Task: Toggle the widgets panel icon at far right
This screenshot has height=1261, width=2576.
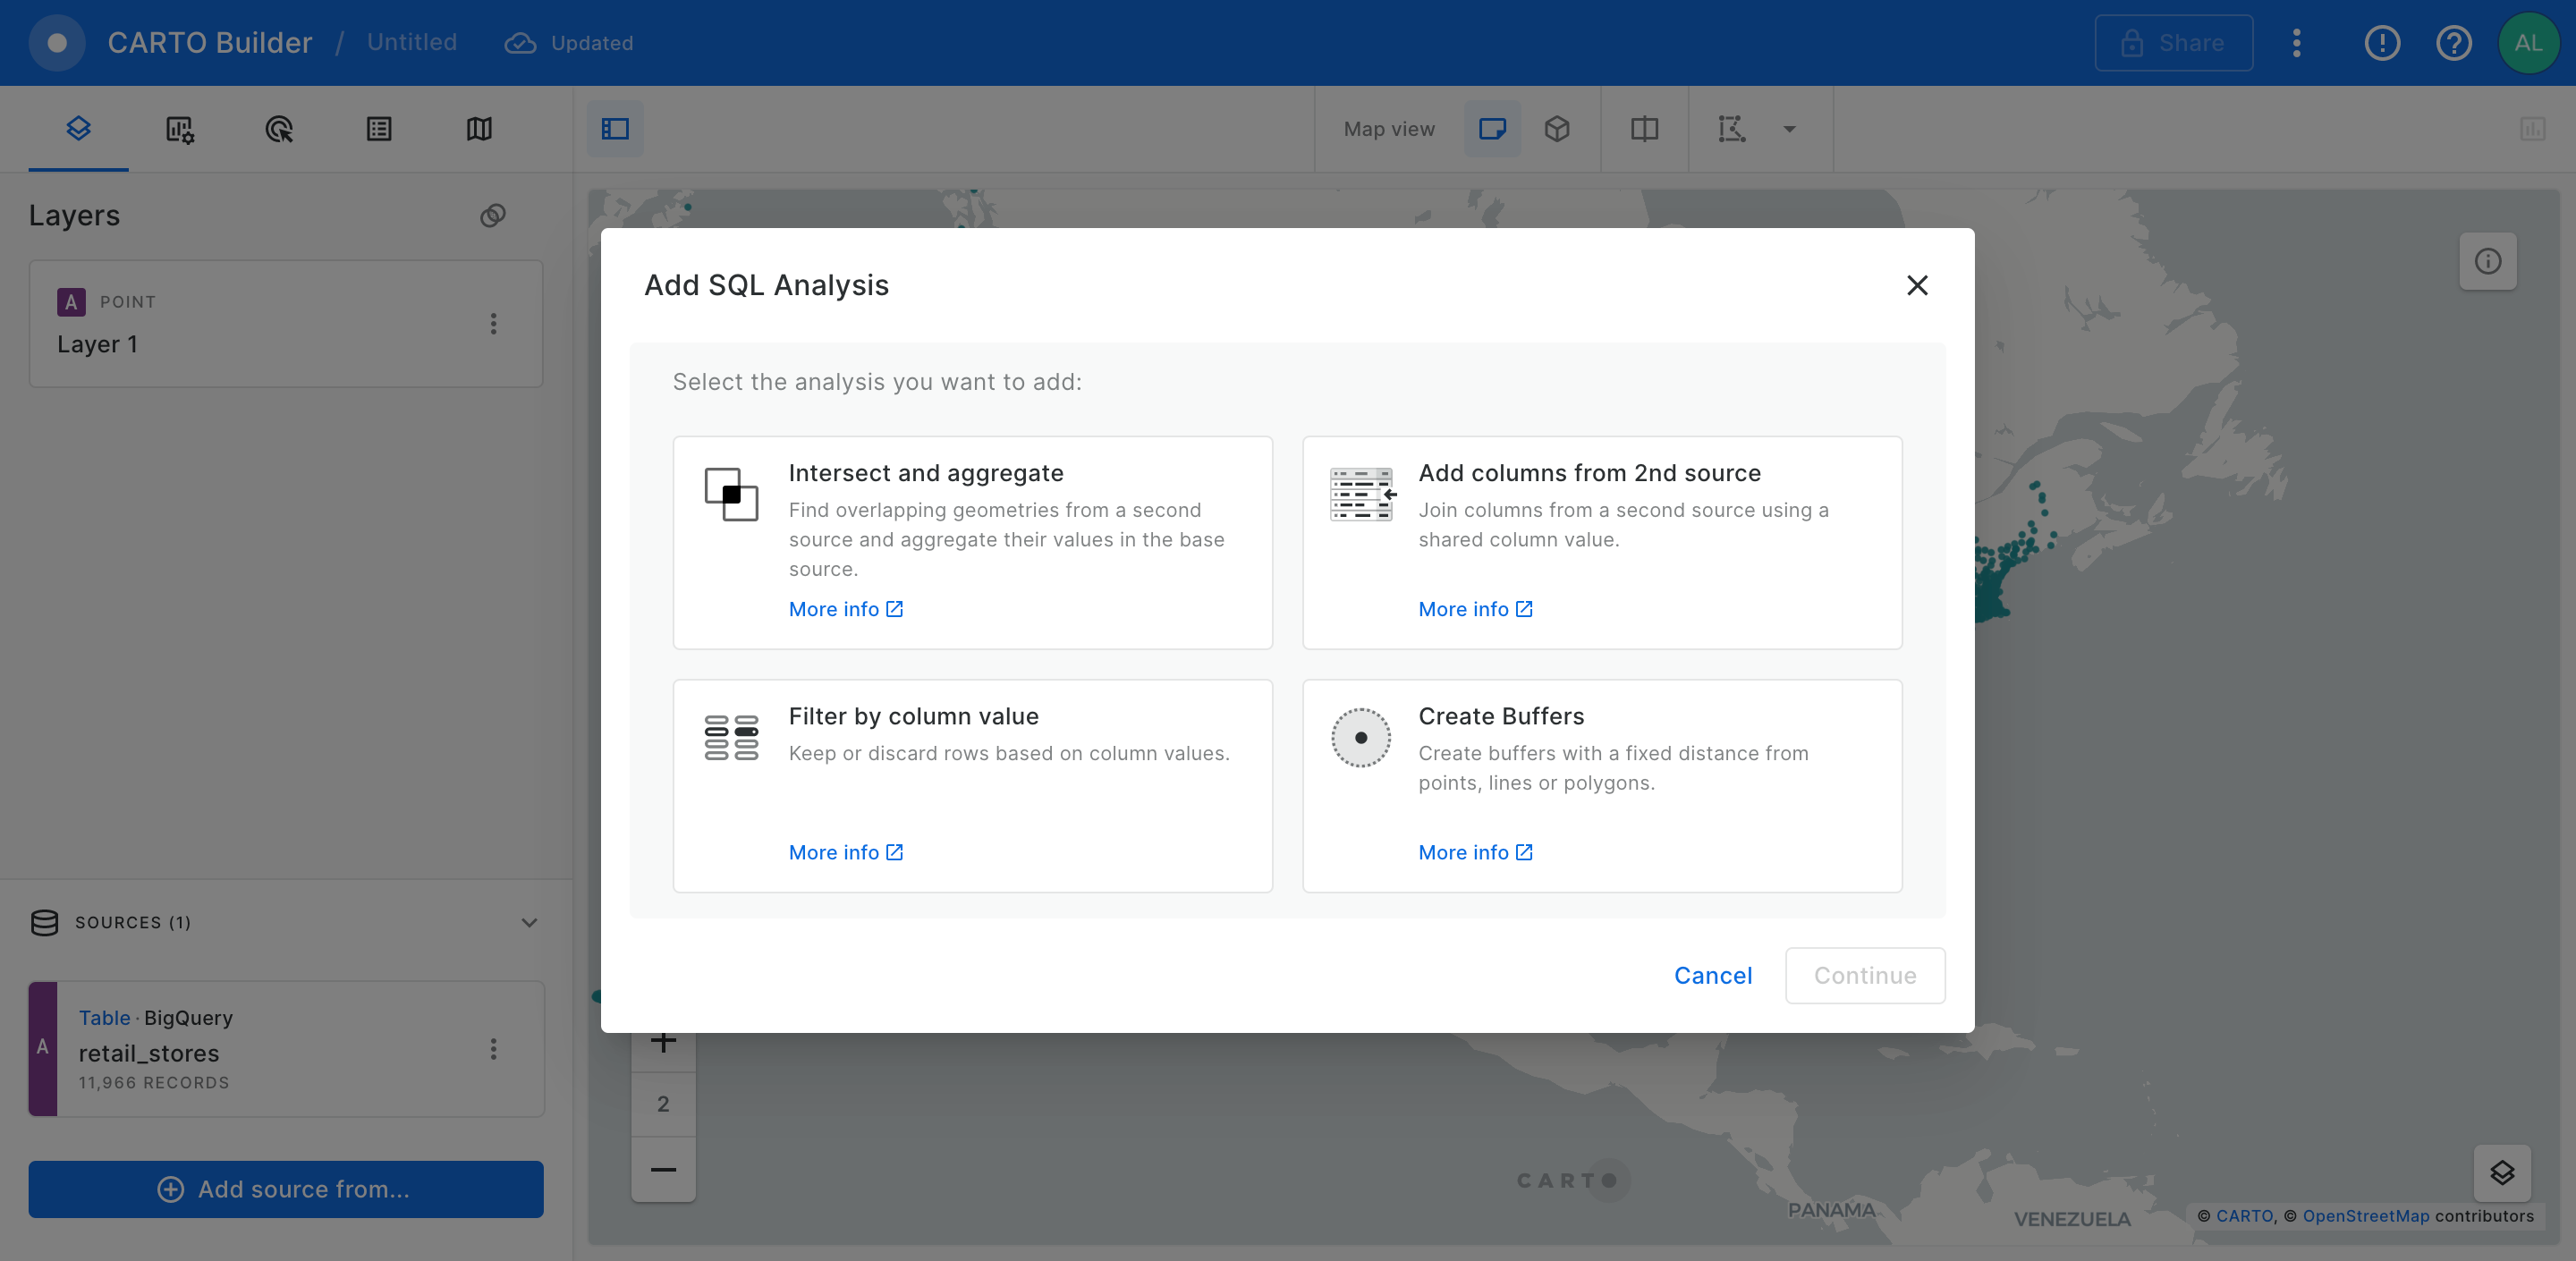Action: point(2532,129)
